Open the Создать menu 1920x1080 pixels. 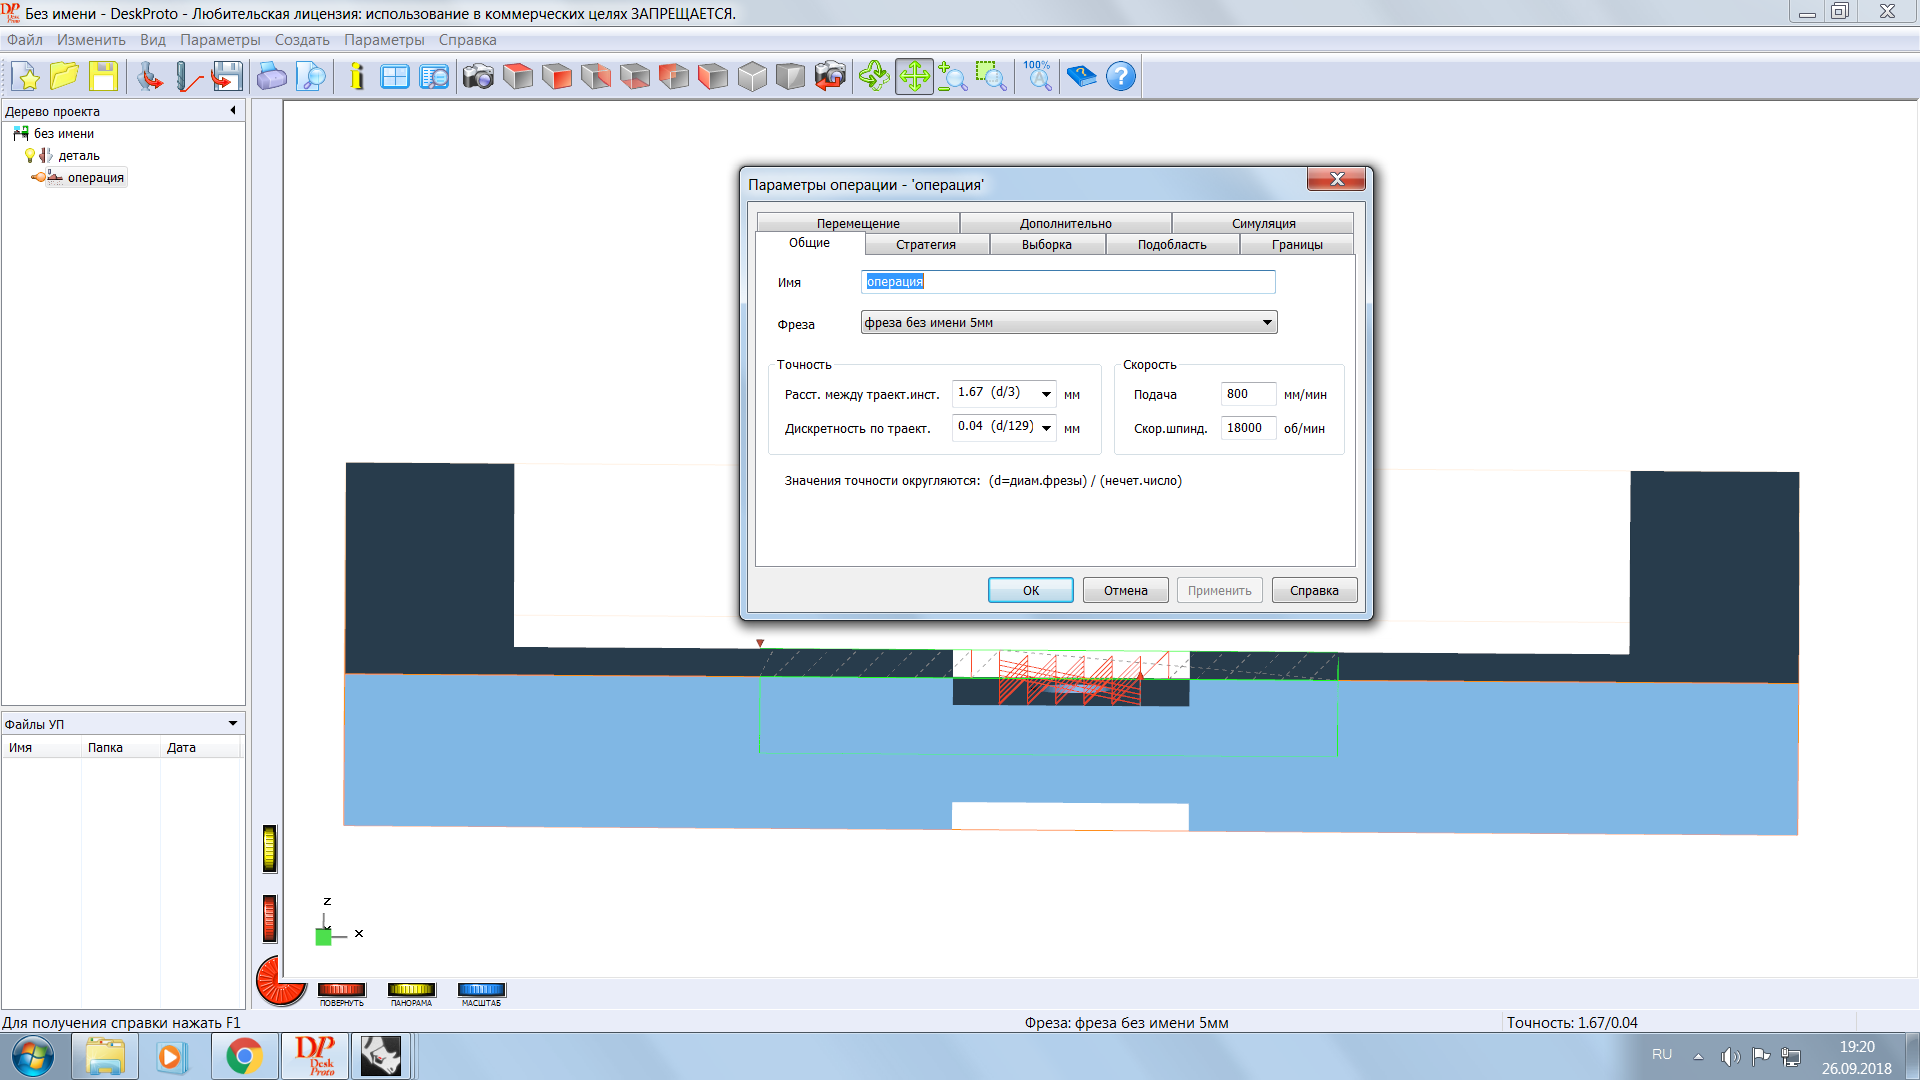pos(301,40)
